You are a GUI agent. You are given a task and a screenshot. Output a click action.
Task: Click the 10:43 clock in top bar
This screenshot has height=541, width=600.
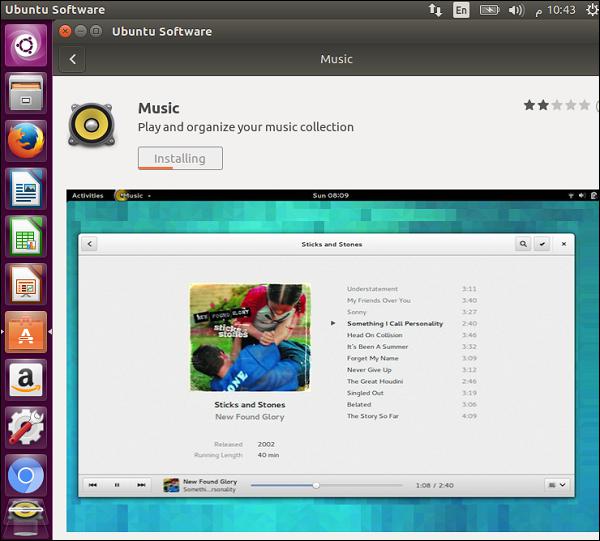pyautogui.click(x=560, y=9)
